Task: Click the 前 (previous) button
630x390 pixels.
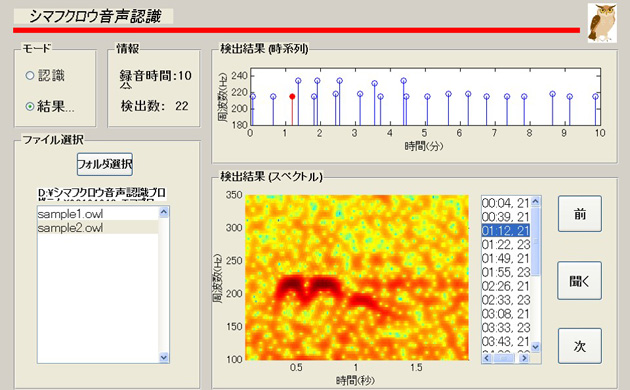Action: pos(580,214)
